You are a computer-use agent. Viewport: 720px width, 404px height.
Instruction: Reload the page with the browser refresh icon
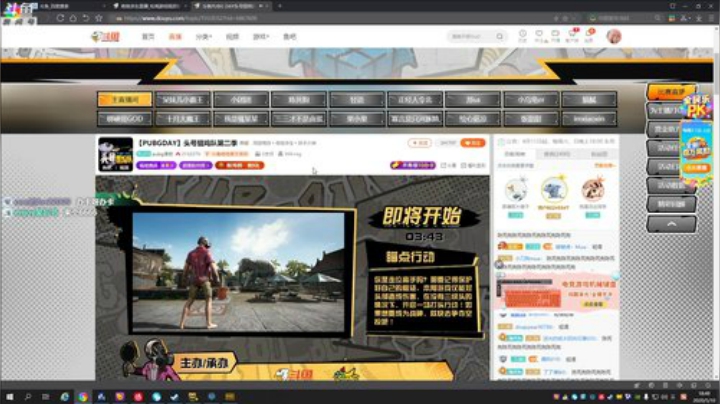tap(60, 18)
